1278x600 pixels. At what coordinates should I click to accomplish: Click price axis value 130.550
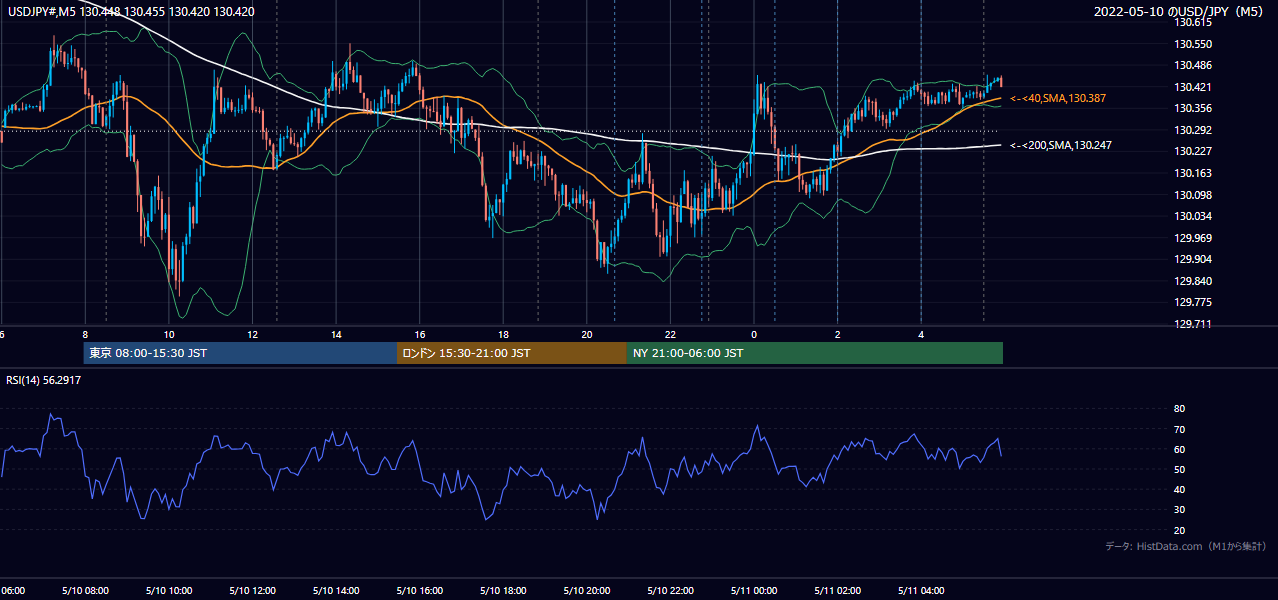tap(1195, 44)
